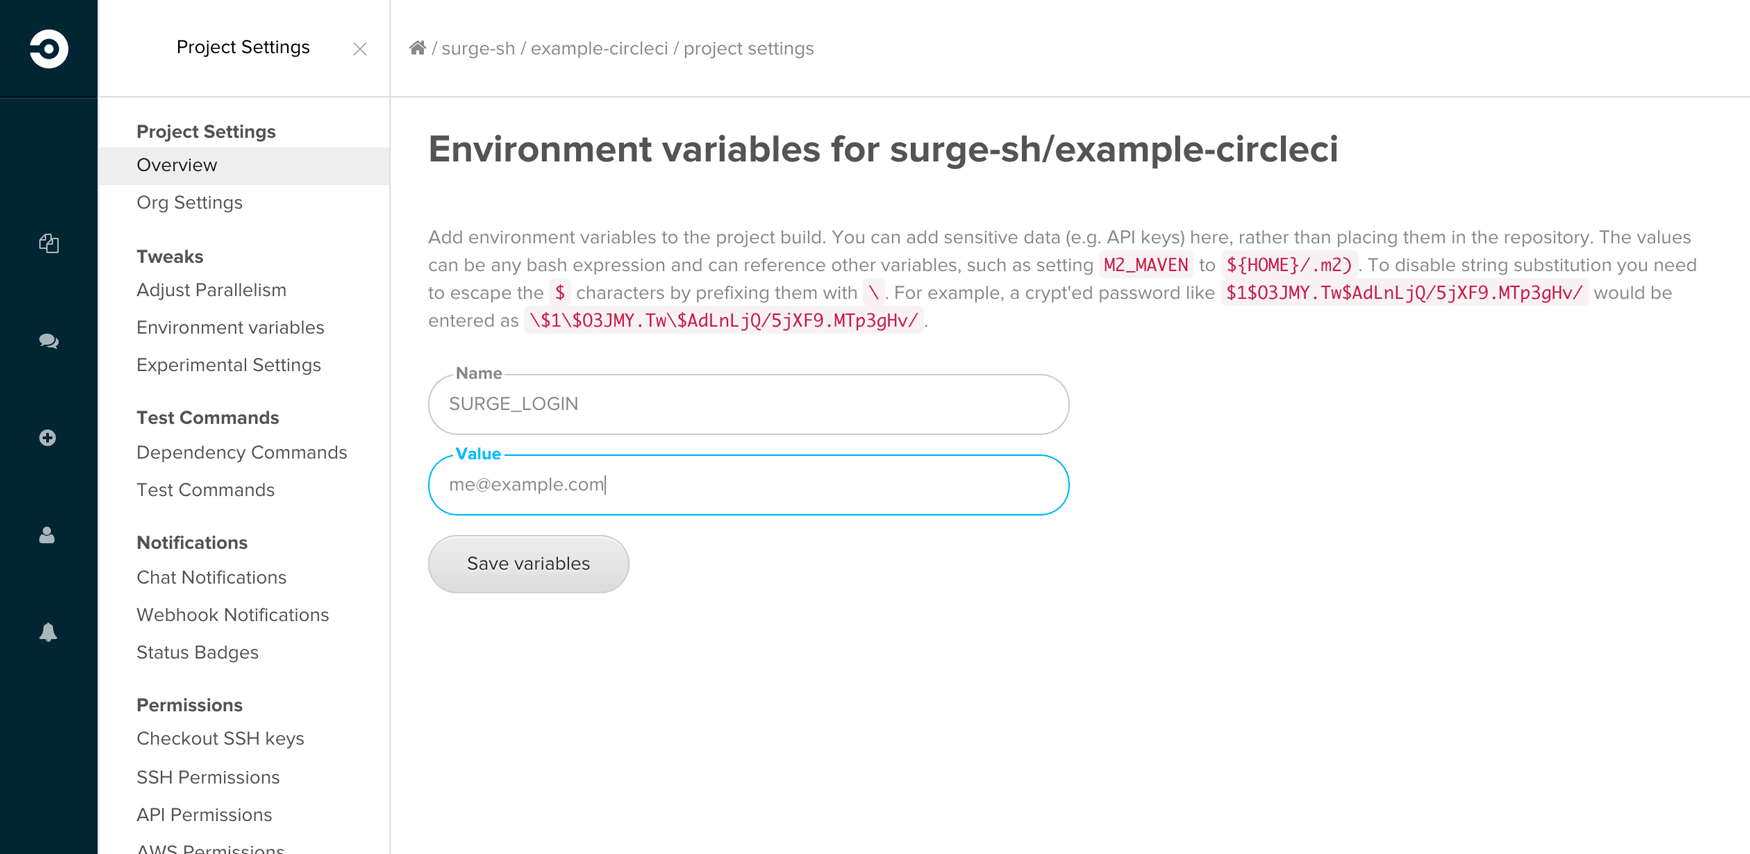The height and width of the screenshot is (854, 1750).
Task: Click the Name field containing SURGE_LOGIN
Action: [749, 404]
